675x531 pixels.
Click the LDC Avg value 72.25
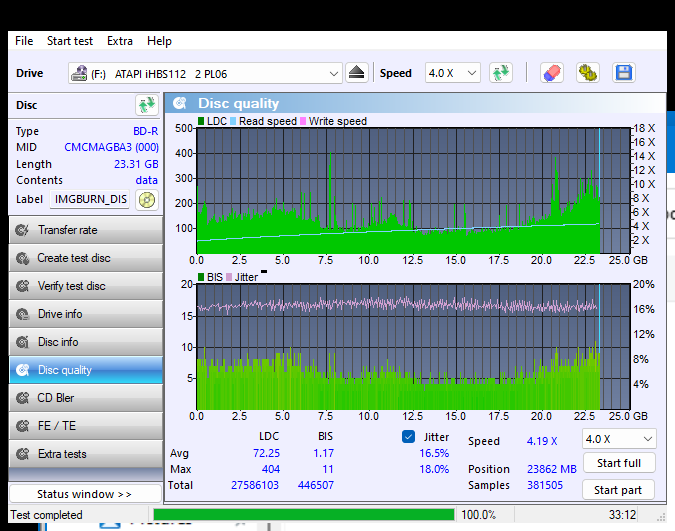tap(266, 453)
